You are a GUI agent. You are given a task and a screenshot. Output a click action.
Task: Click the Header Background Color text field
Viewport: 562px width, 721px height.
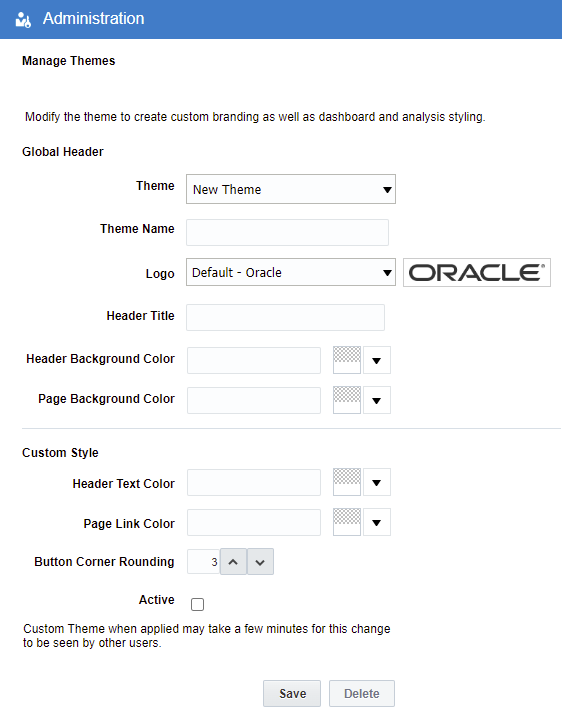tap(254, 360)
